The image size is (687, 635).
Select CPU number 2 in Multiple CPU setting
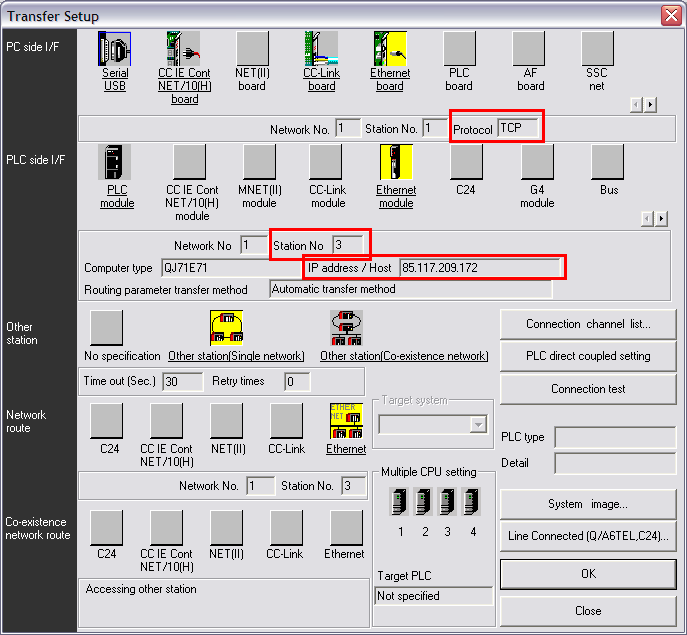click(423, 501)
